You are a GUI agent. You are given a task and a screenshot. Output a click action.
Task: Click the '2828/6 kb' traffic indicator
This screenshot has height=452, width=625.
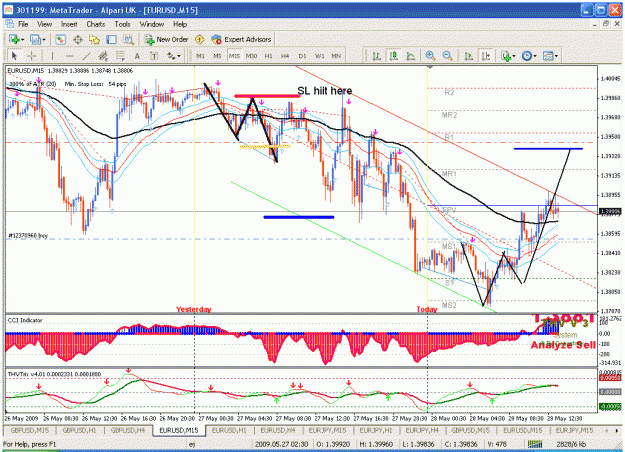pos(571,444)
